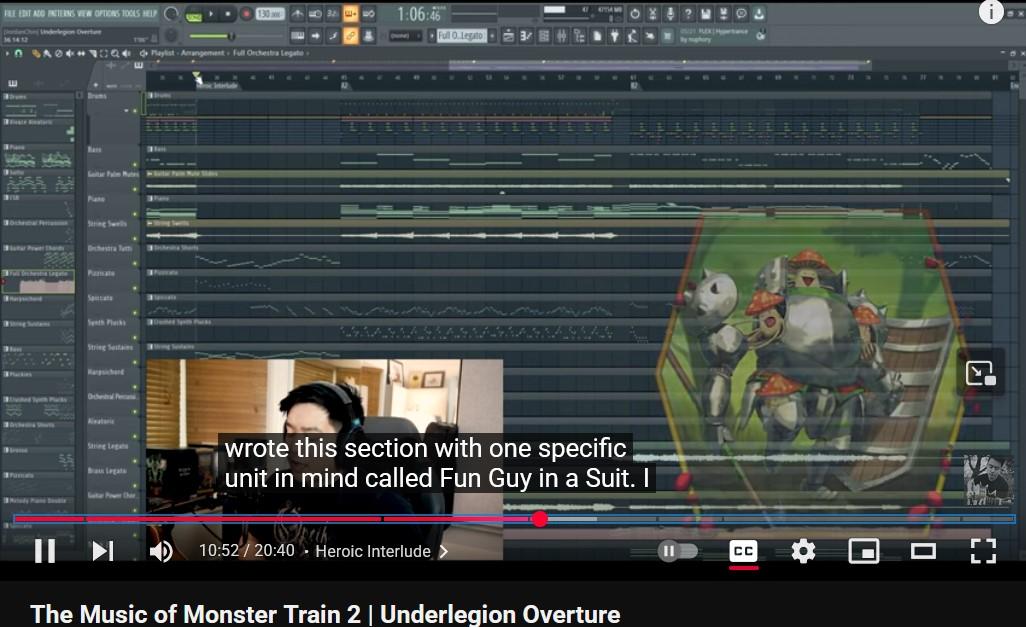Viewport: 1026px width, 627px height.
Task: Click the picture-in-picture overlay button on the video
Action: pos(980,374)
